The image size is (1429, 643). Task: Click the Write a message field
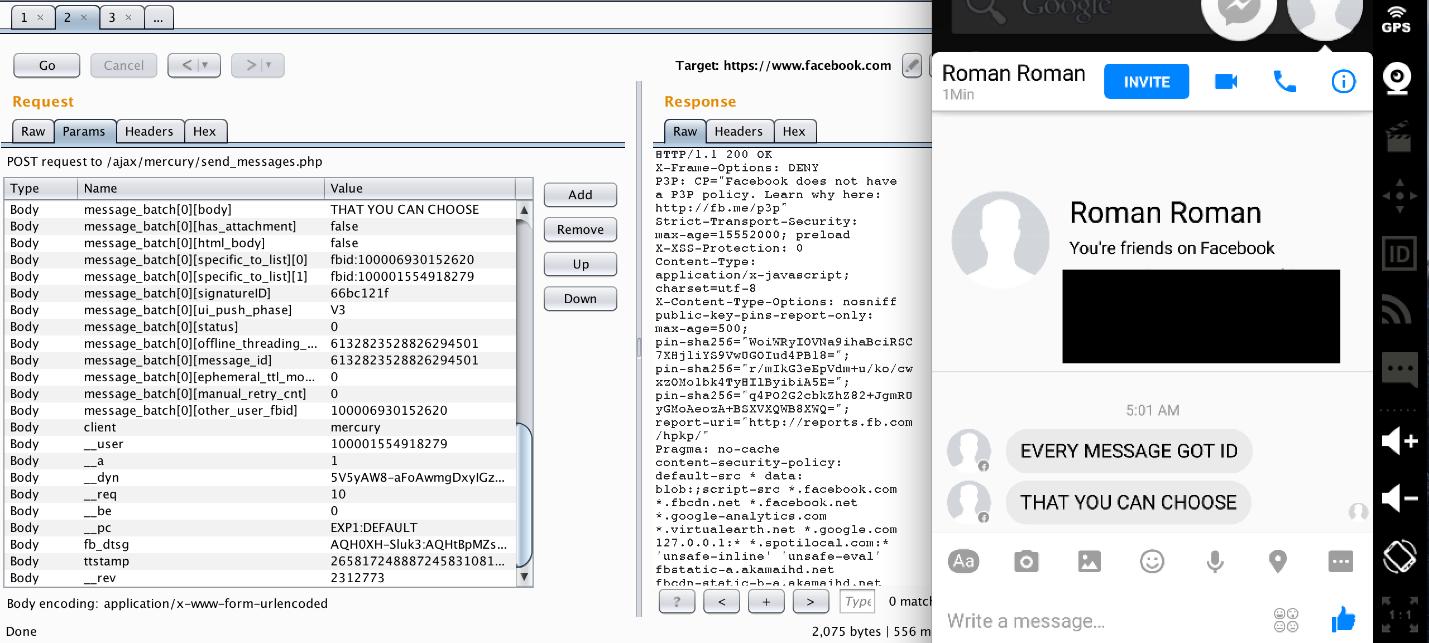[x=1100, y=620]
